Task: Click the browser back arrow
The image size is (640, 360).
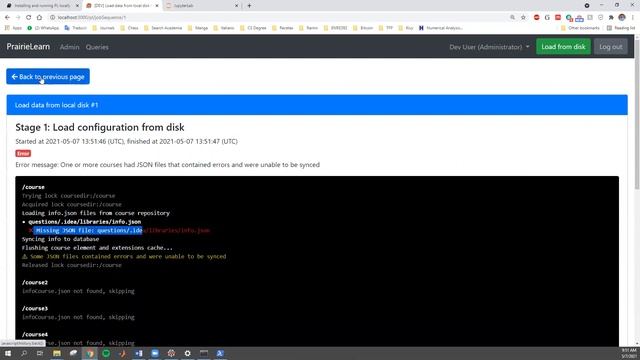Action: click(x=7, y=18)
